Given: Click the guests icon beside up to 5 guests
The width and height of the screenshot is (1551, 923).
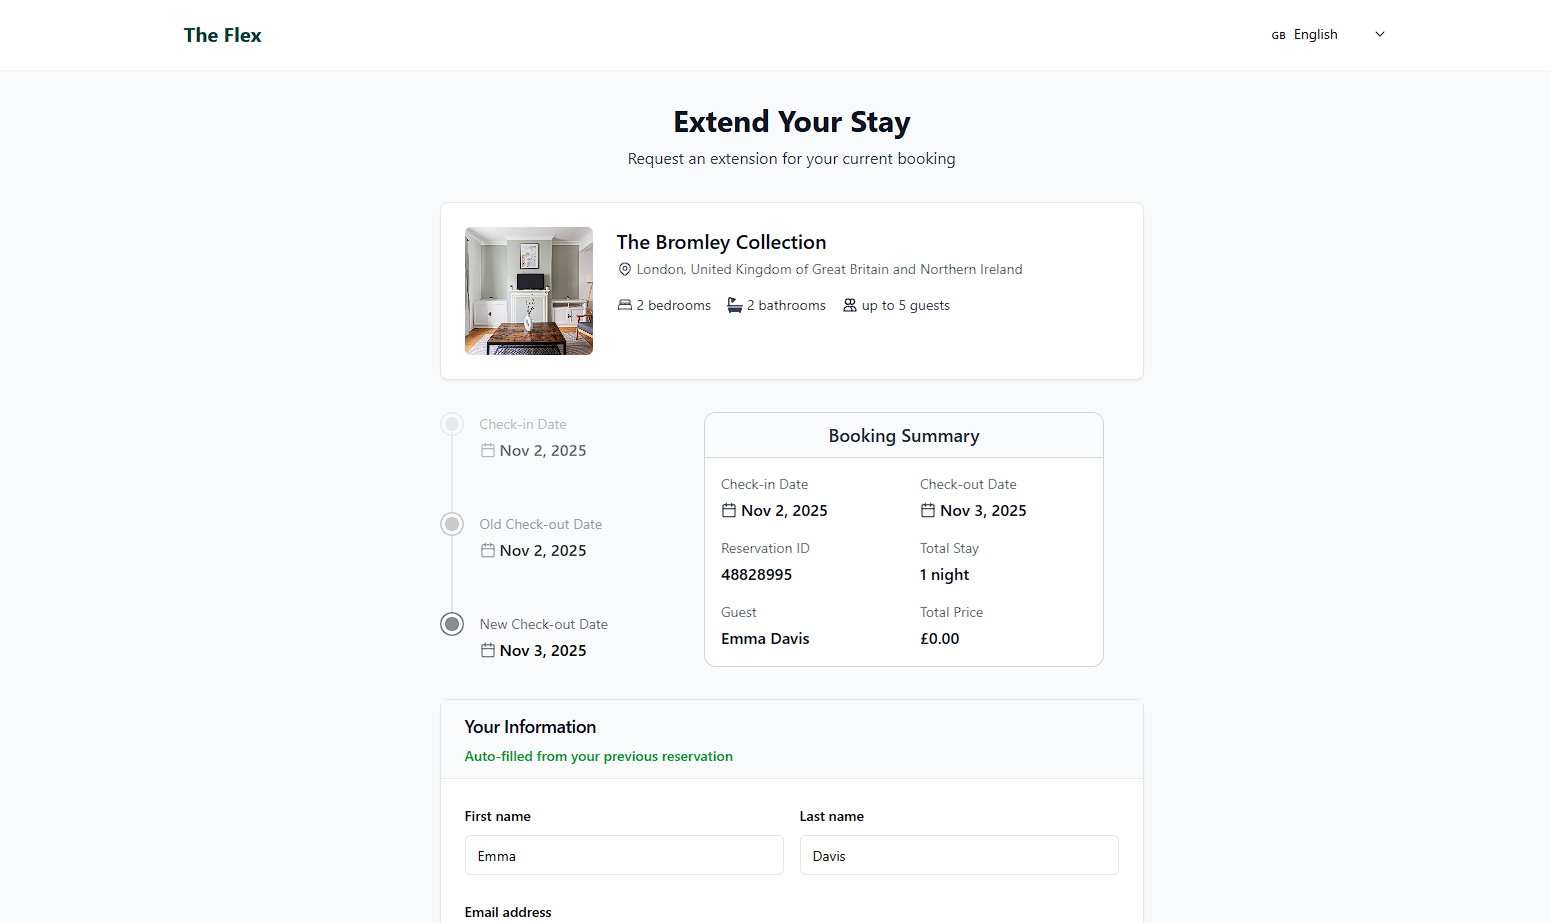Looking at the screenshot, I should point(849,304).
